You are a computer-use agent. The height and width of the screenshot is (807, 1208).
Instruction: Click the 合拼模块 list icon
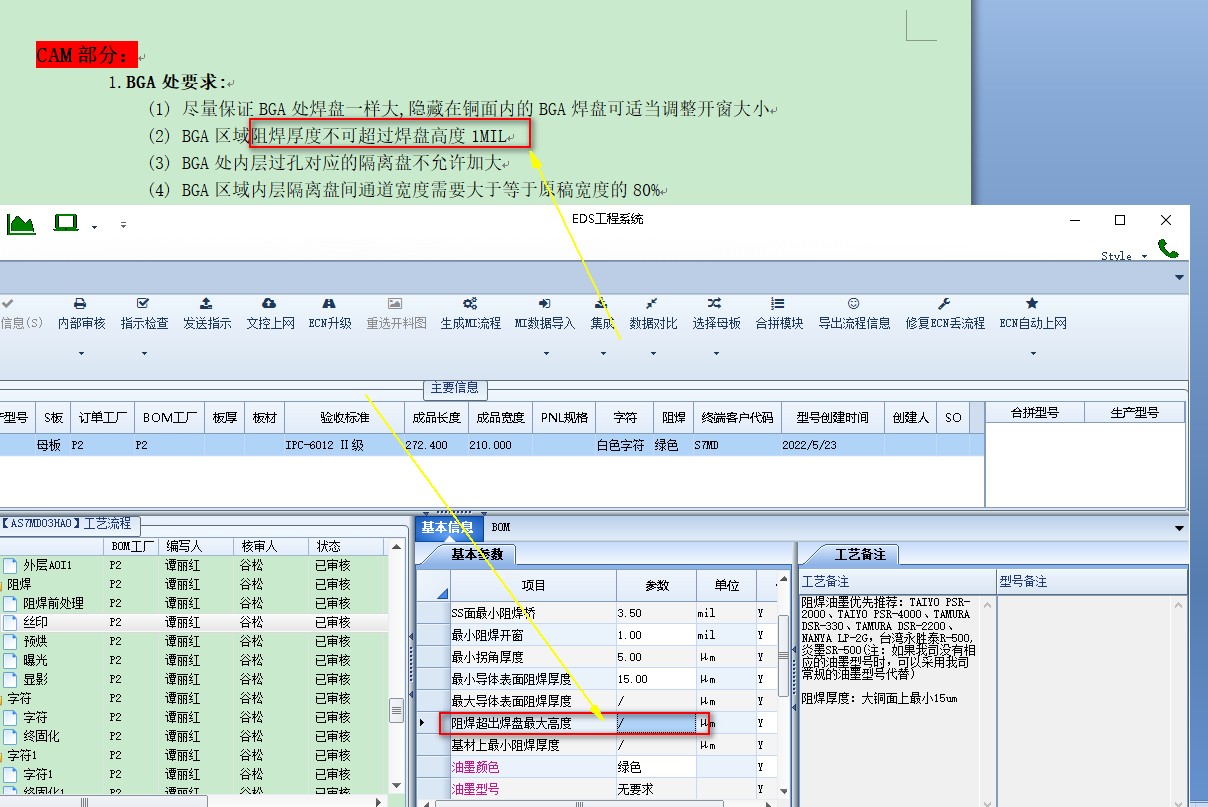tap(778, 303)
